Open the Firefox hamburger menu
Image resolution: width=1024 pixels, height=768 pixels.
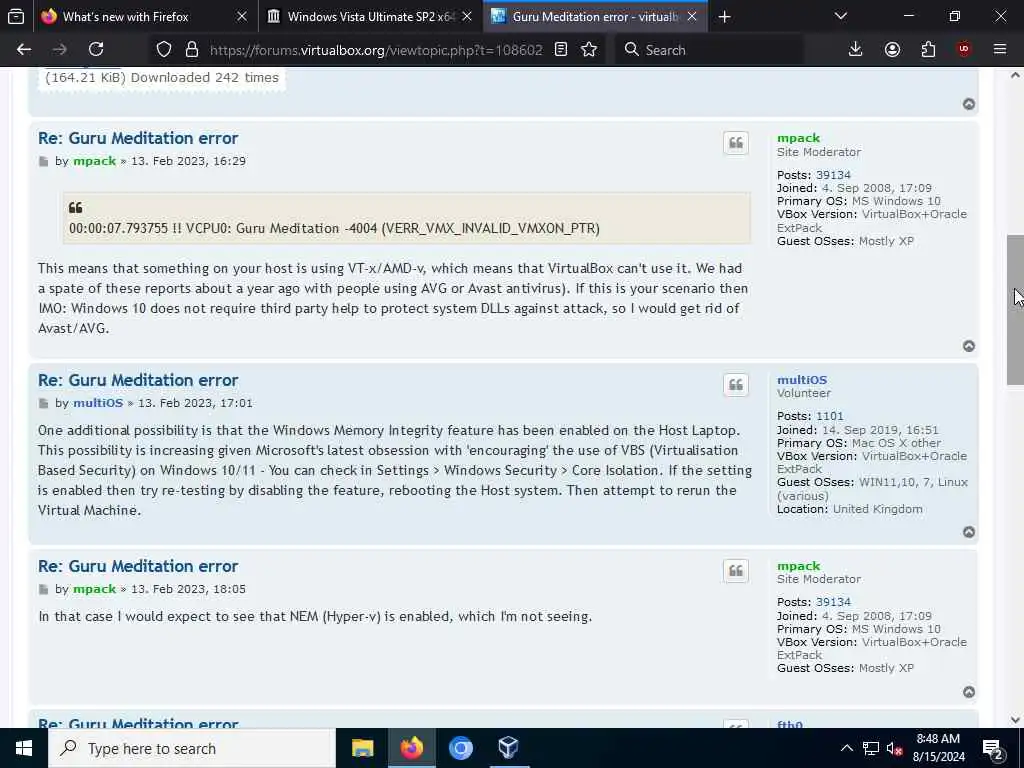pos(1000,50)
